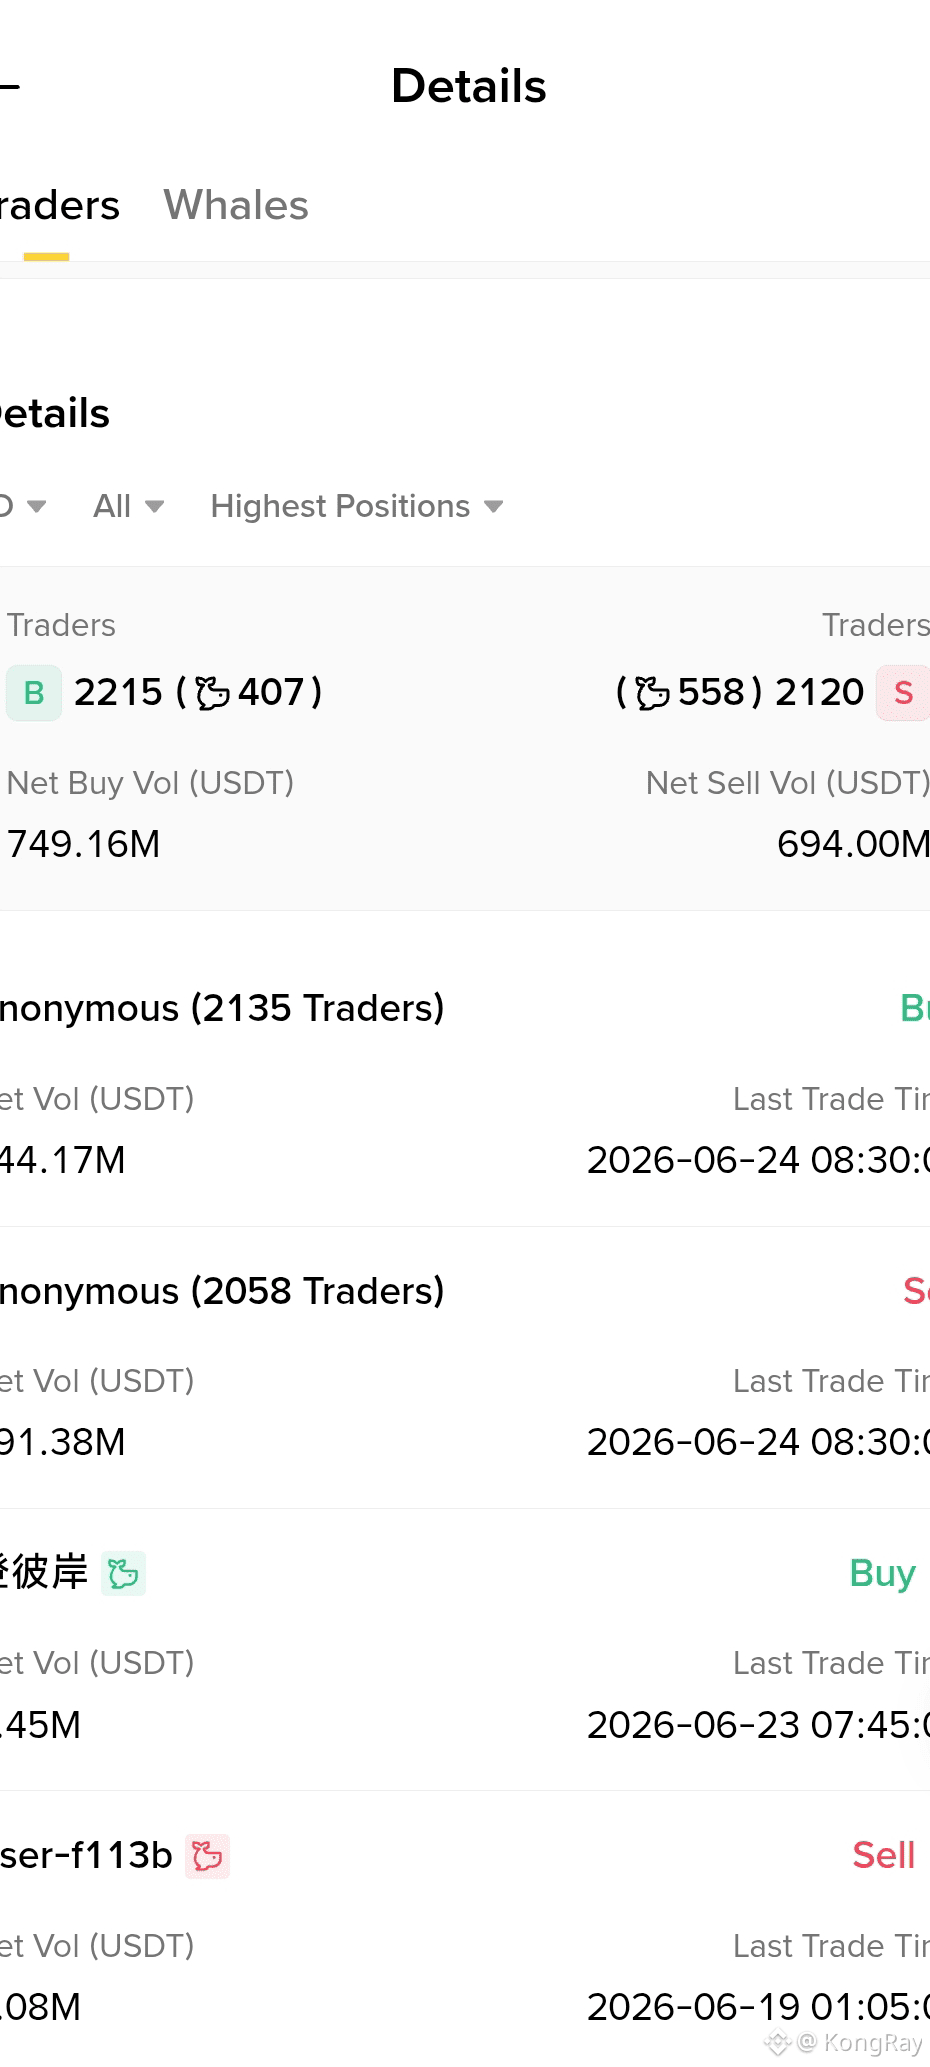Click whale icon beside 407 count

point(212,692)
